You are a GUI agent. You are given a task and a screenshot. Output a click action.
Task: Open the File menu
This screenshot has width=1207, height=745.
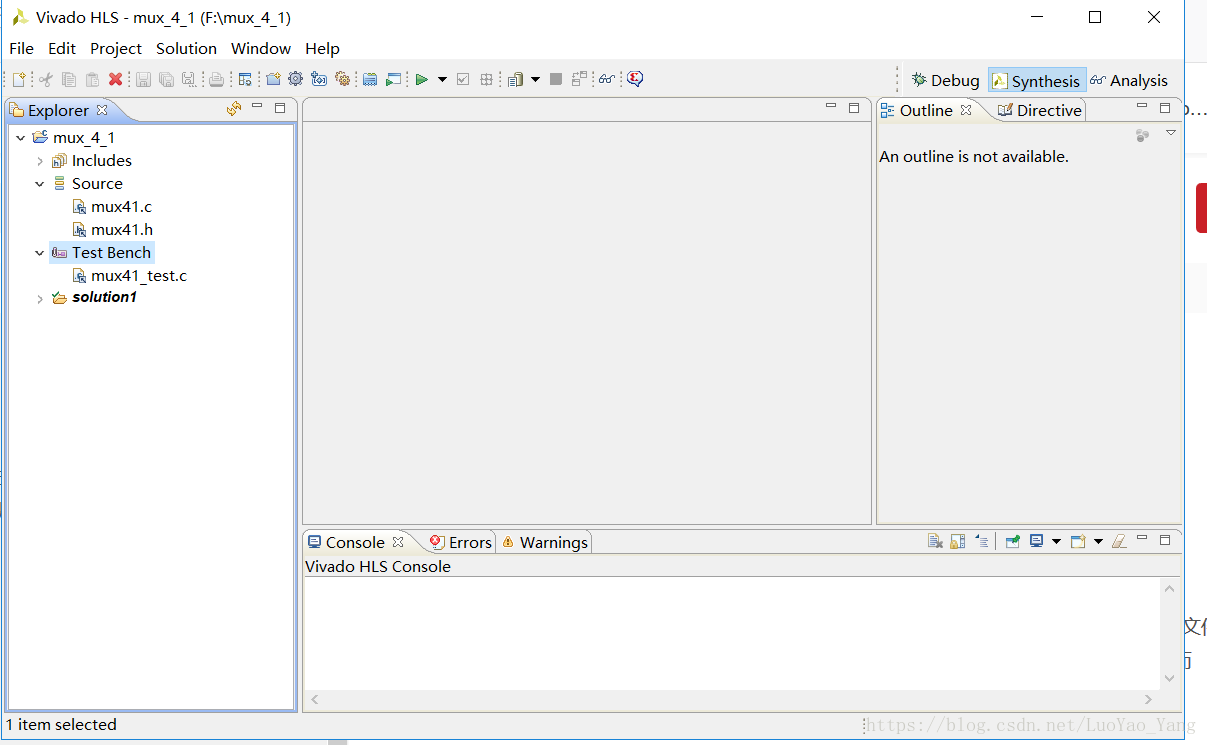point(21,48)
